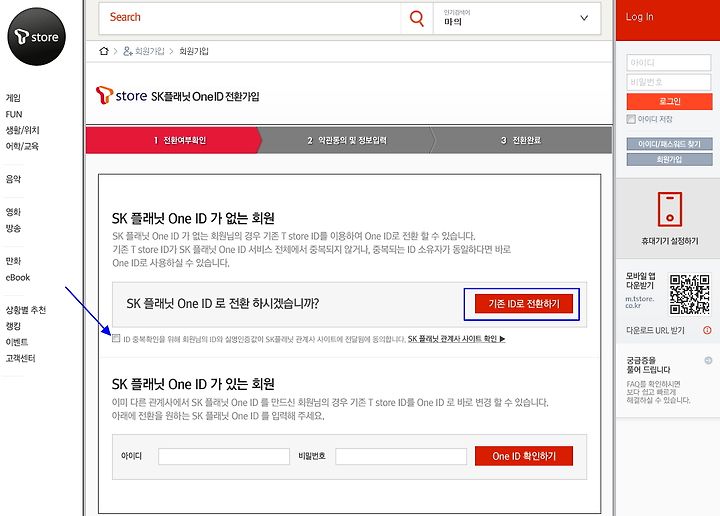Image resolution: width=720 pixels, height=516 pixels.
Task: Click the One ID 확인하기 button
Action: 523,456
